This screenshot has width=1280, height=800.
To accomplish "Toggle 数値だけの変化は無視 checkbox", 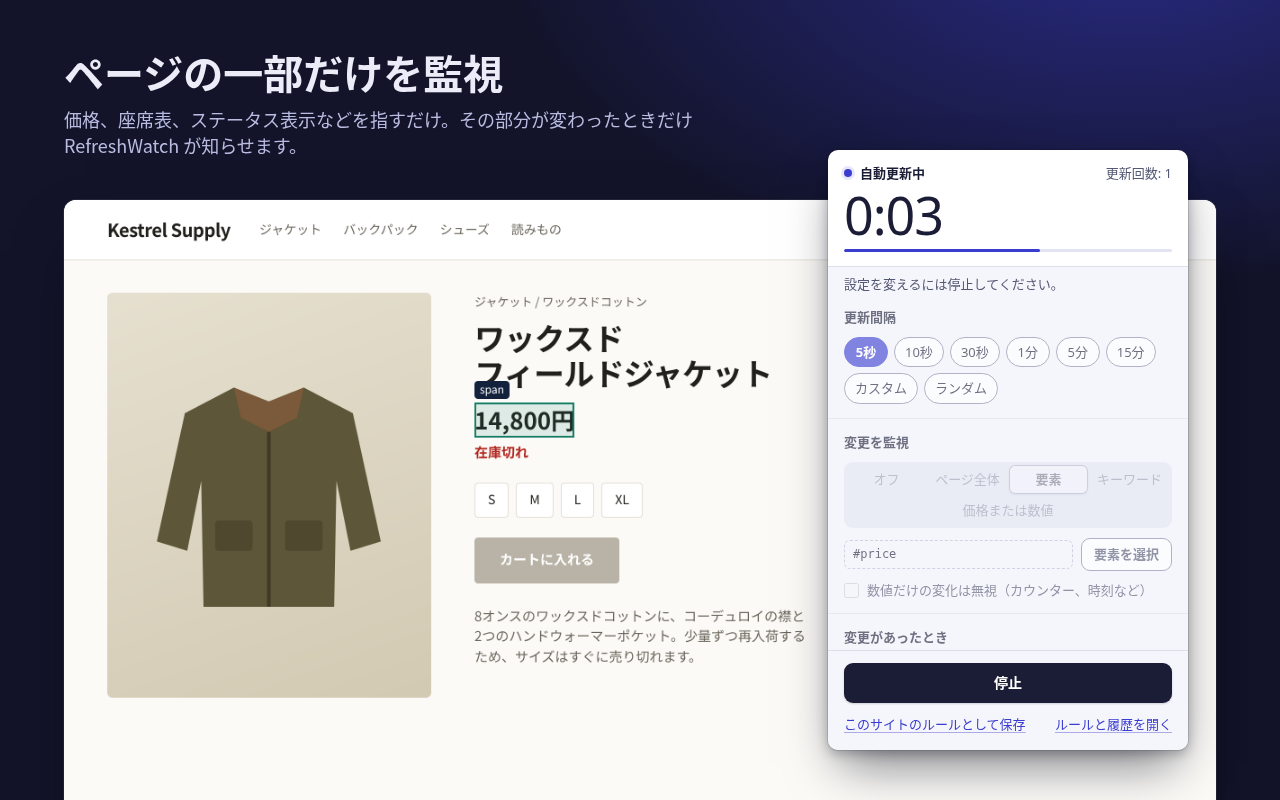I will 852,591.
